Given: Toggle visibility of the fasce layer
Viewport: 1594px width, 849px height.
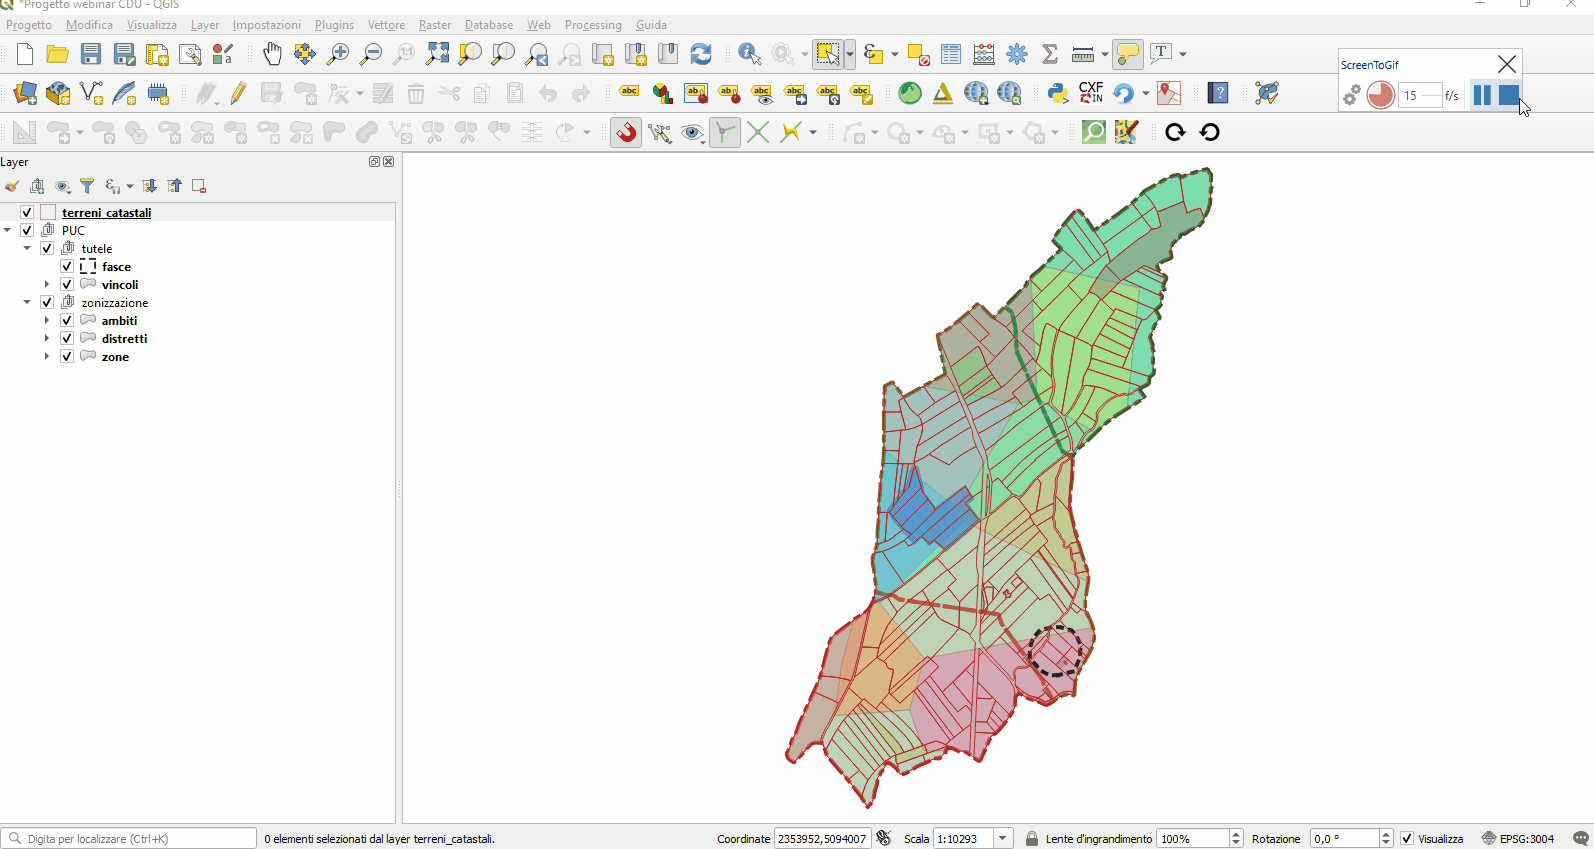Looking at the screenshot, I should [67, 266].
